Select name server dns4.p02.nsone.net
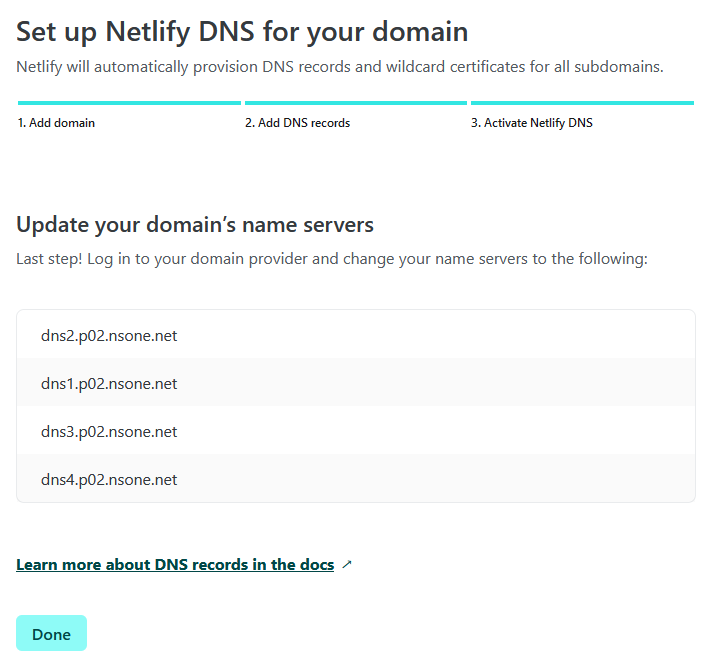Image resolution: width=709 pixels, height=670 pixels. pos(356,478)
